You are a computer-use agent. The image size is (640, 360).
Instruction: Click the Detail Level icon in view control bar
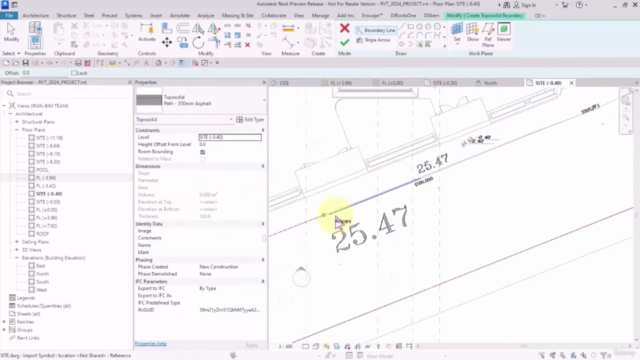pos(305,347)
